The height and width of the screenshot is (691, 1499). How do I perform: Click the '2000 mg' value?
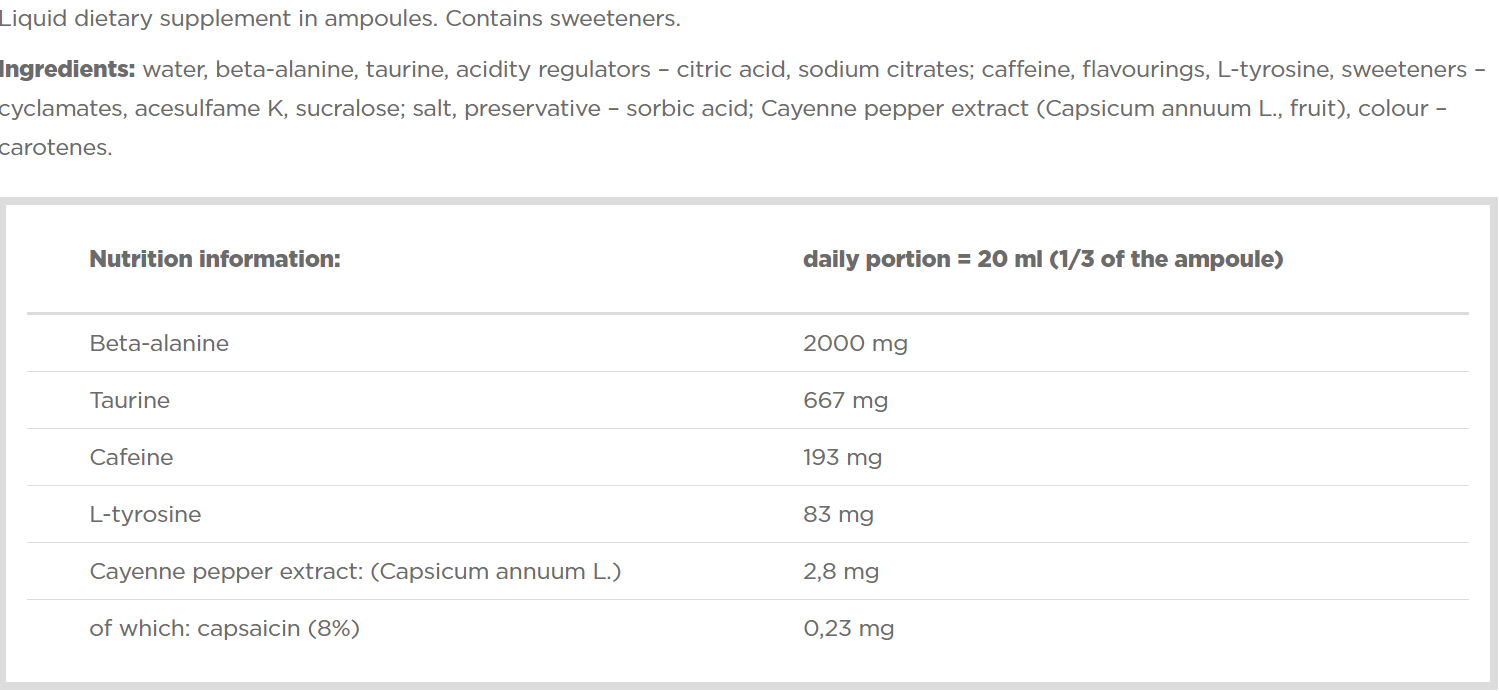(855, 344)
